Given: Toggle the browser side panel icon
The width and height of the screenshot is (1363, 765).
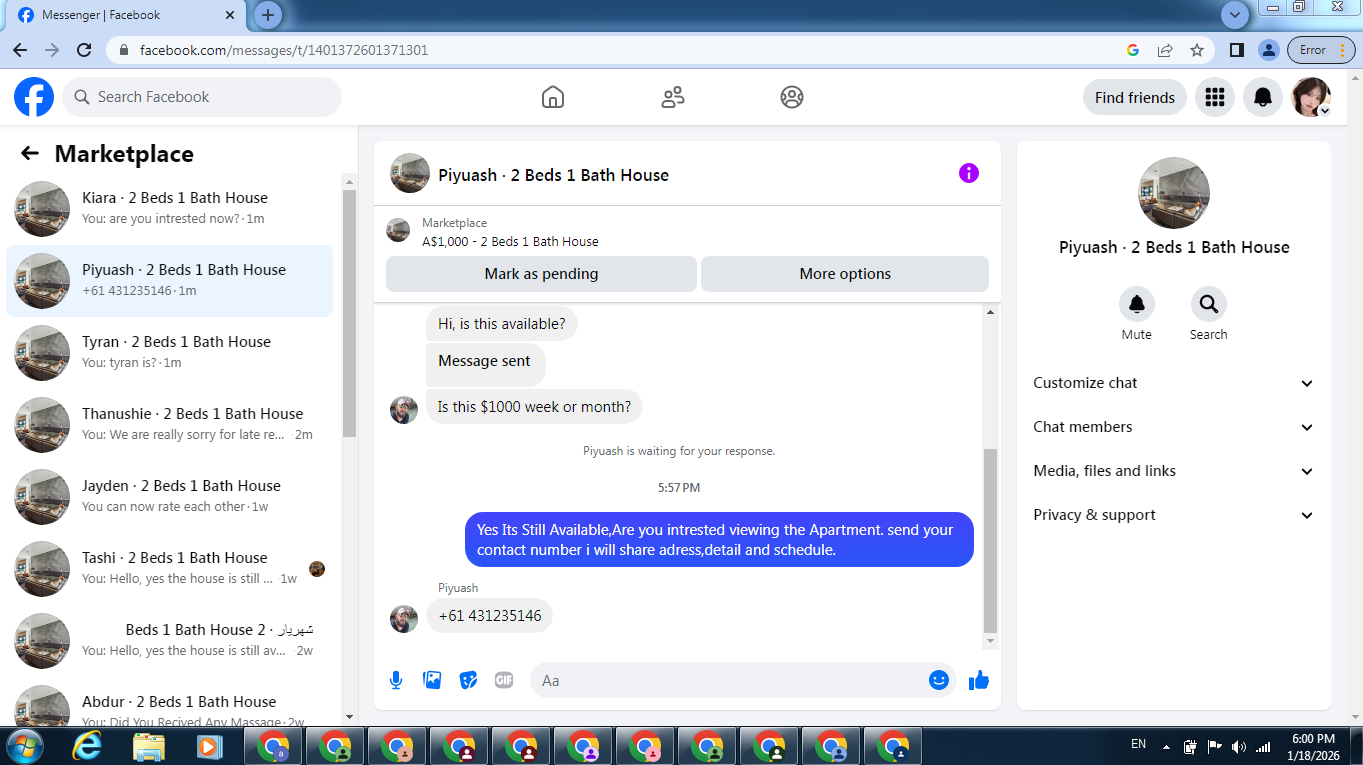Looking at the screenshot, I should point(1237,50).
